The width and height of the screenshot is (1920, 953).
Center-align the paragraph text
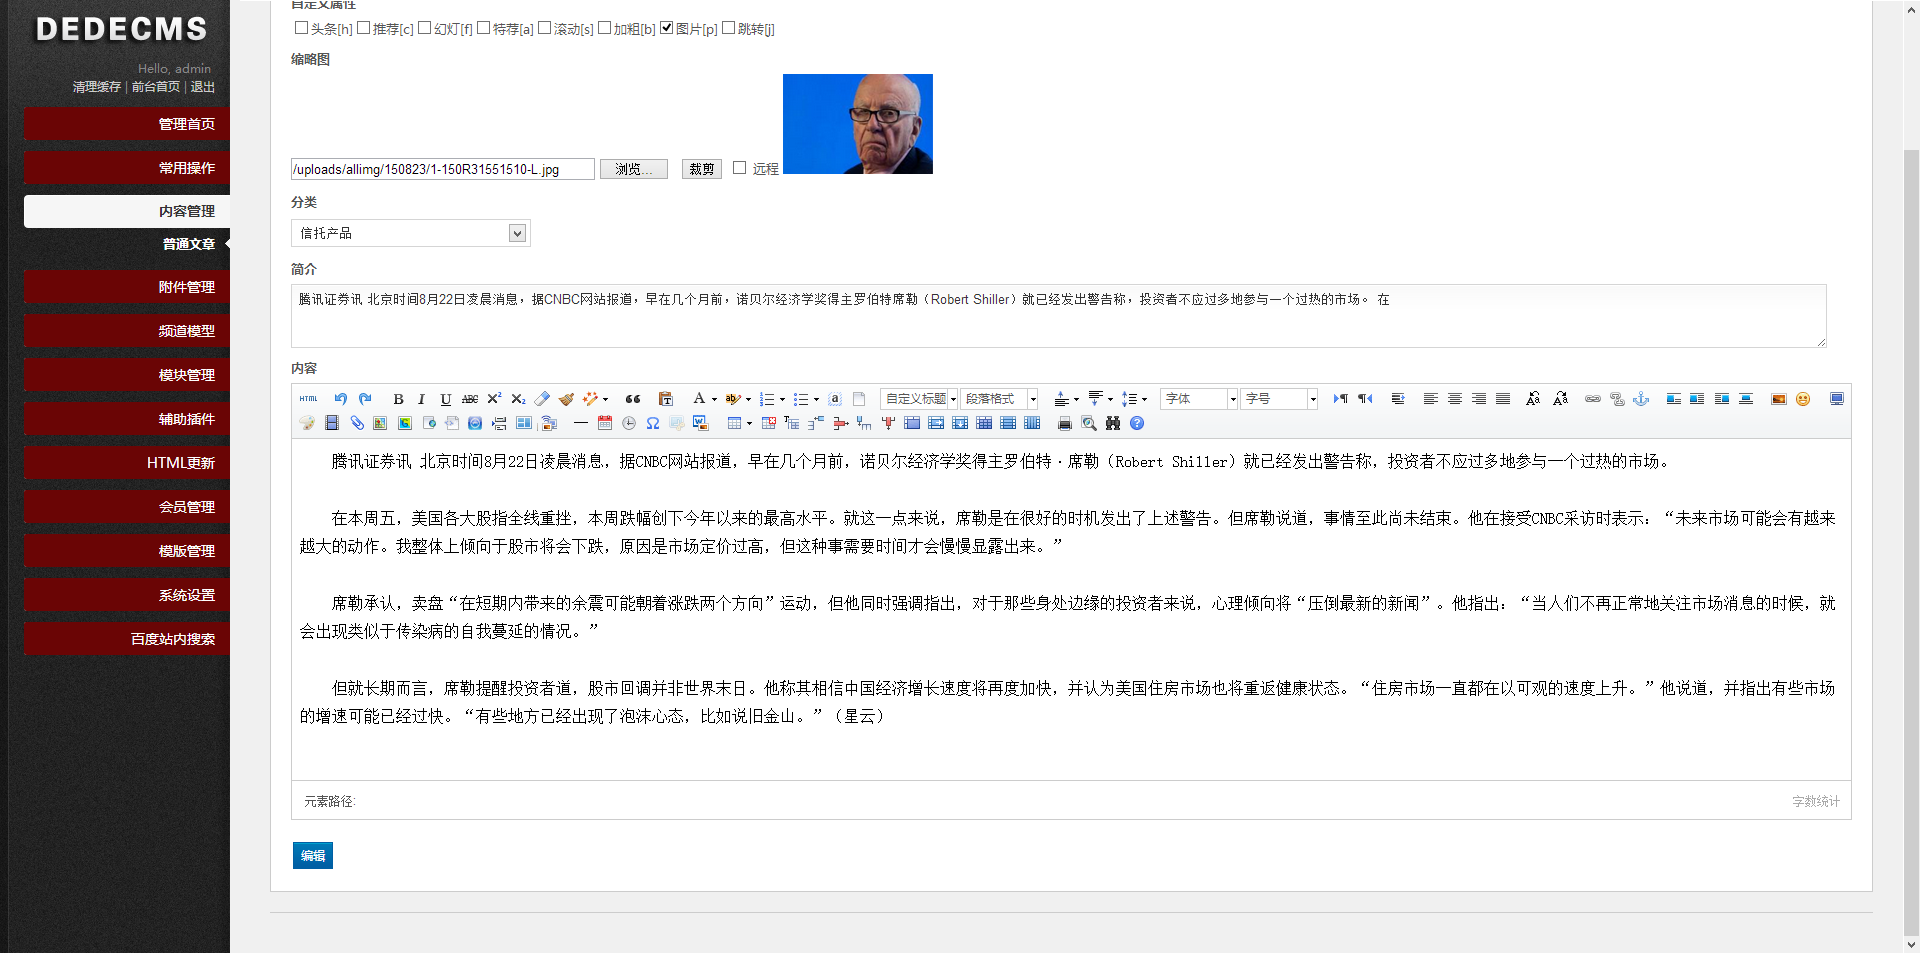1455,399
